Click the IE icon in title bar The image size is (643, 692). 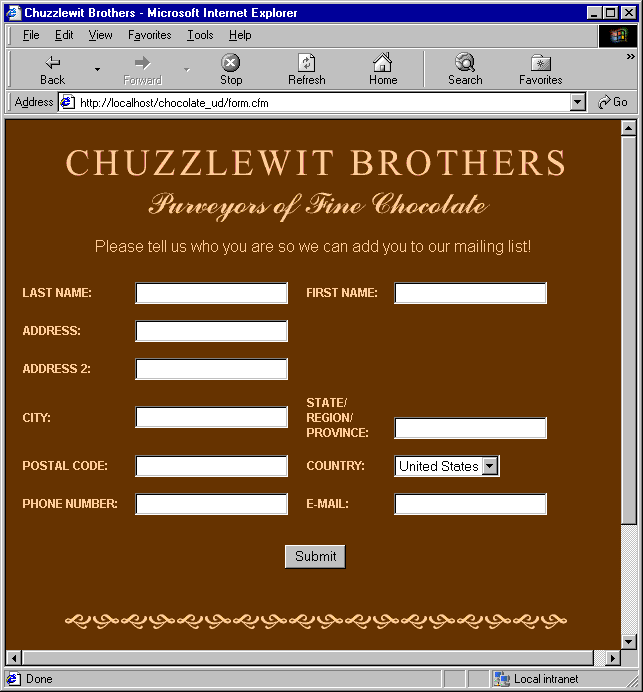click(13, 12)
